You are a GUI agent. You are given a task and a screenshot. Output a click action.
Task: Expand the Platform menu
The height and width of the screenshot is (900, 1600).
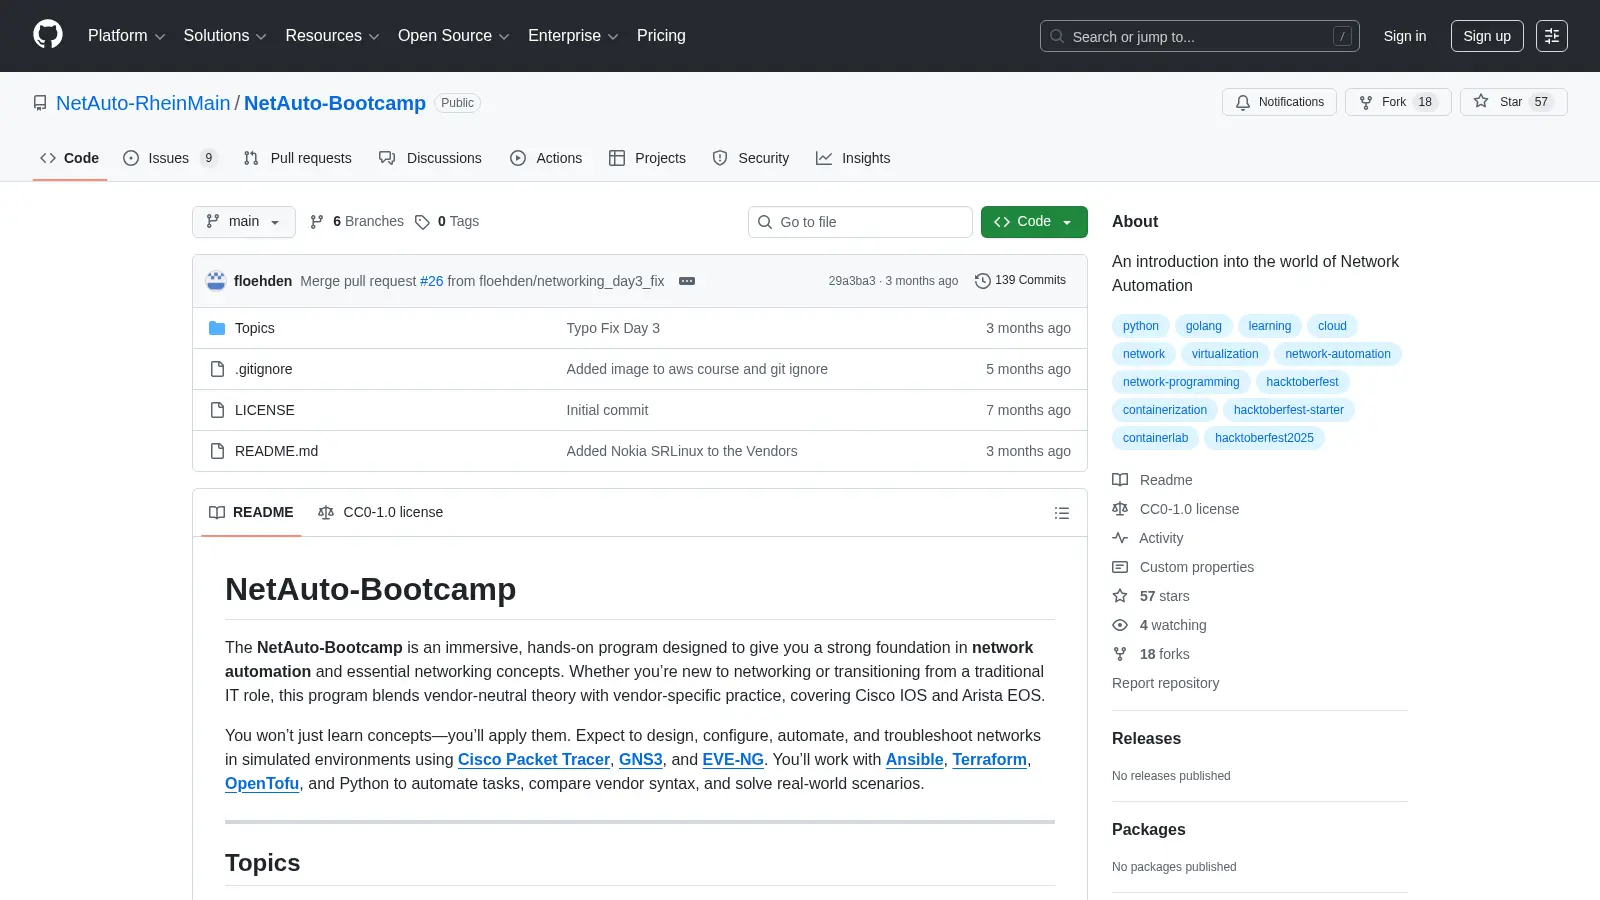coord(126,36)
